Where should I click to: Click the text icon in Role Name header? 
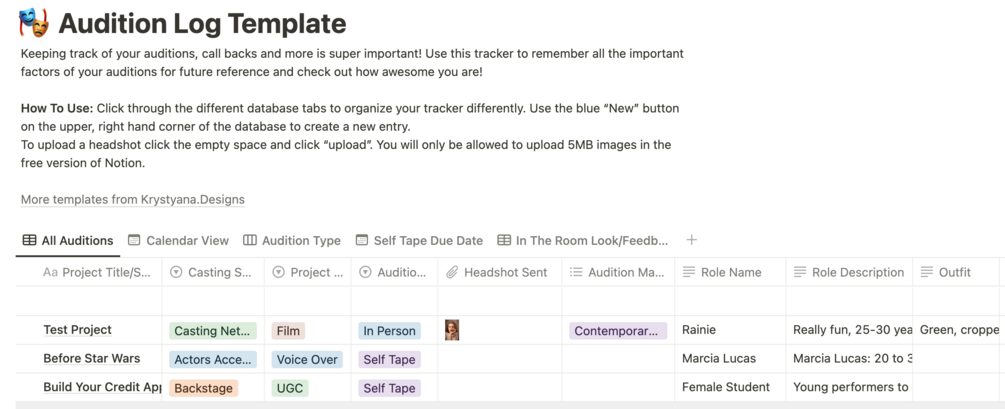[689, 272]
